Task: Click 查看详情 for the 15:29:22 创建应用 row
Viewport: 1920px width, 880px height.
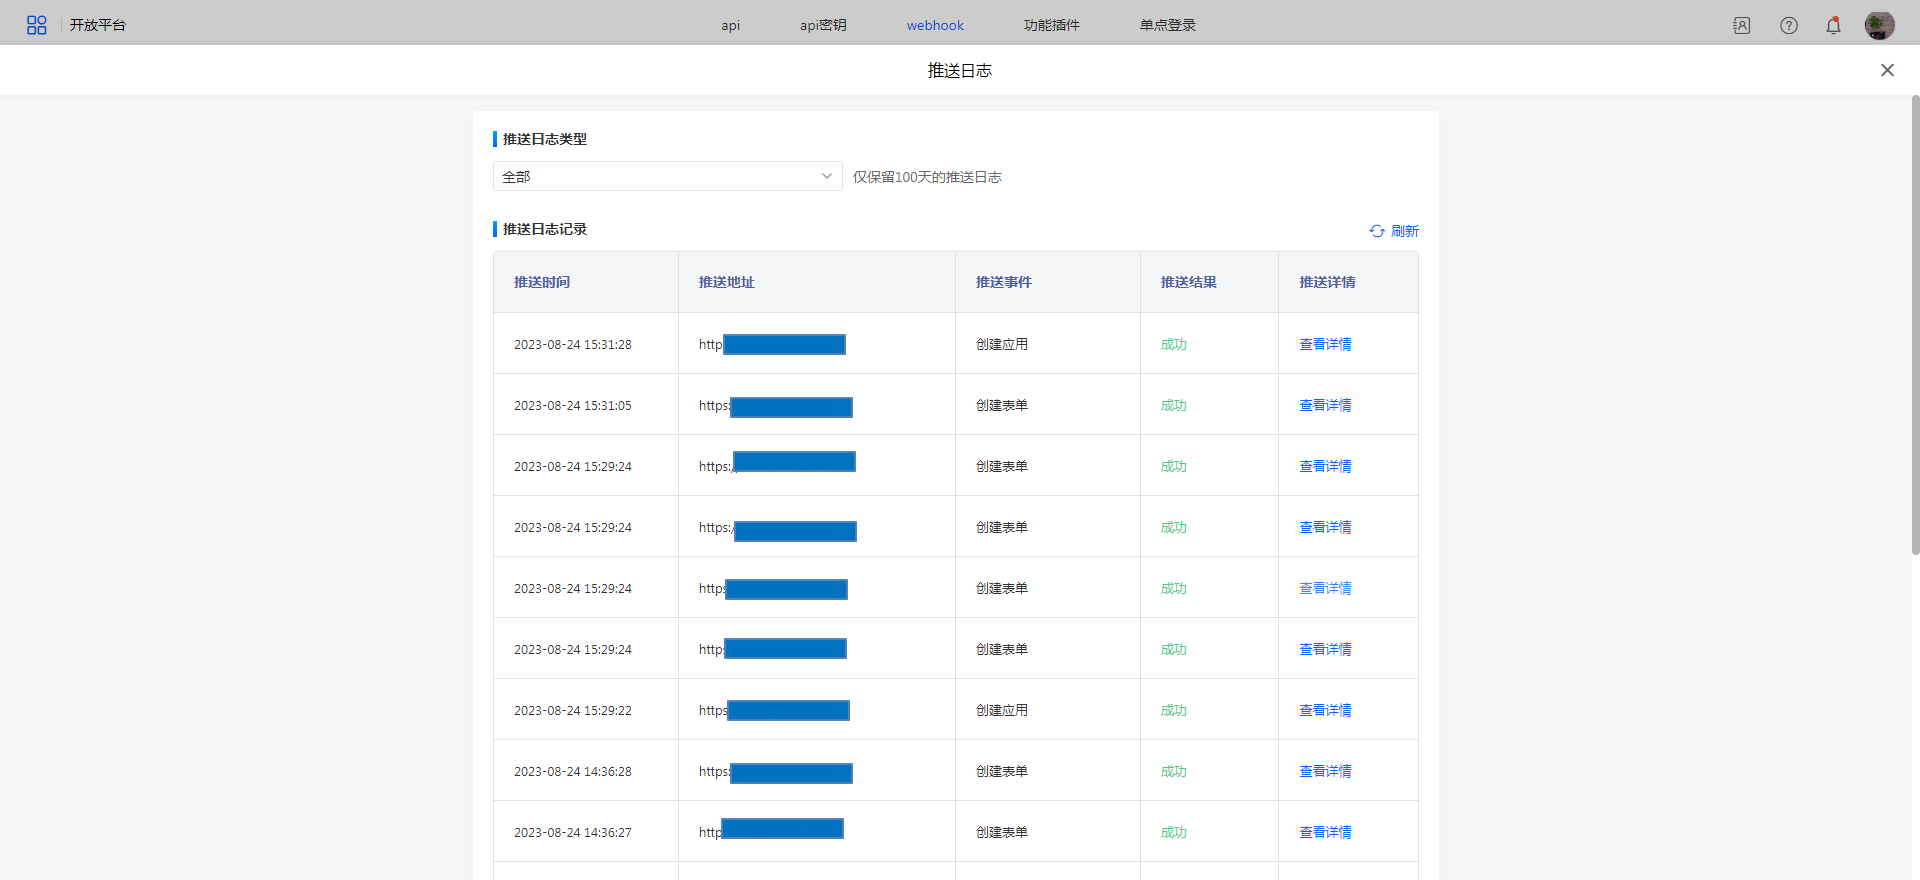Action: click(x=1325, y=710)
